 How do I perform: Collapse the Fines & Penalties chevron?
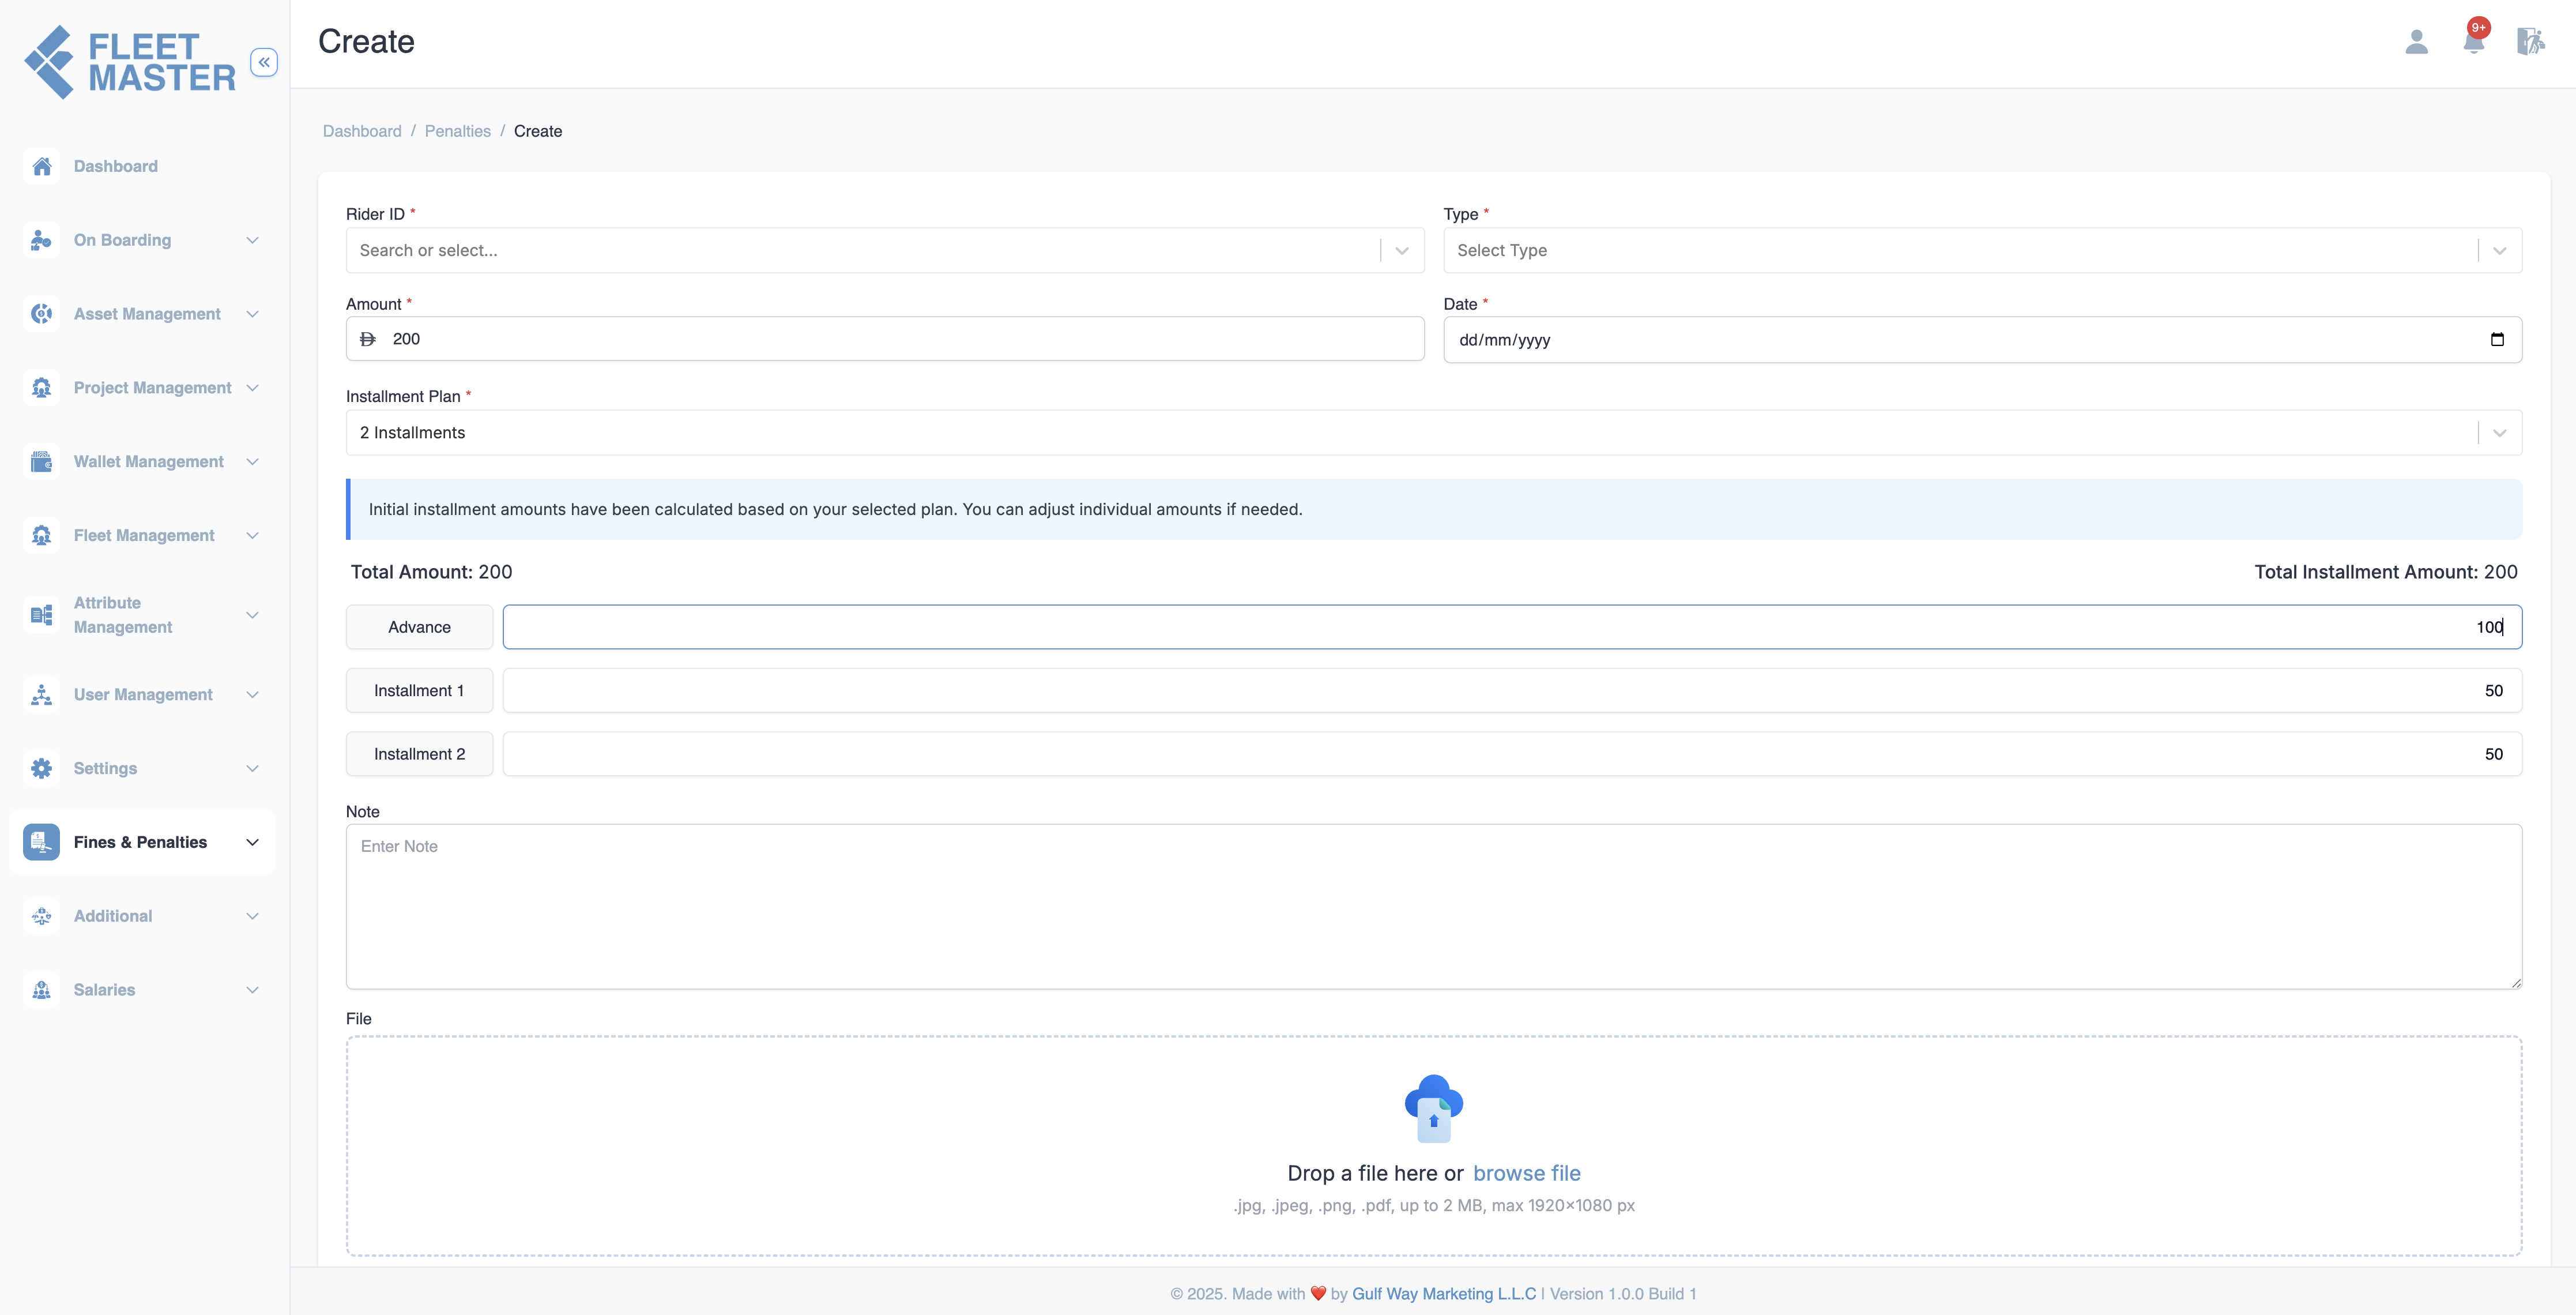click(x=253, y=842)
